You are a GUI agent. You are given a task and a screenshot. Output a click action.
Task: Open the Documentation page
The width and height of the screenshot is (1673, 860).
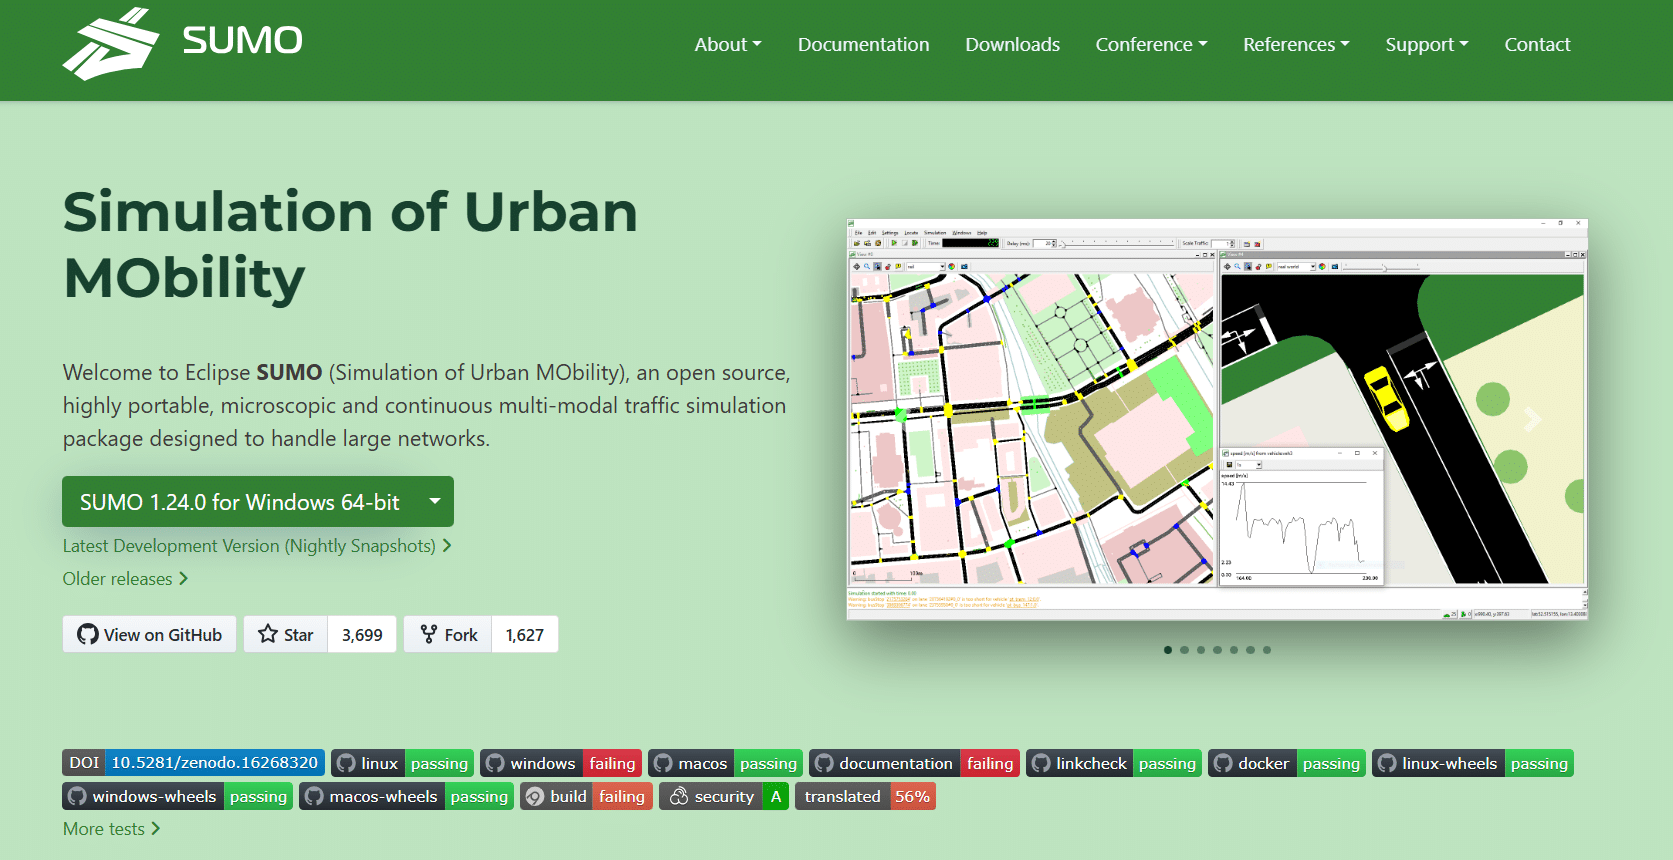pyautogui.click(x=863, y=44)
